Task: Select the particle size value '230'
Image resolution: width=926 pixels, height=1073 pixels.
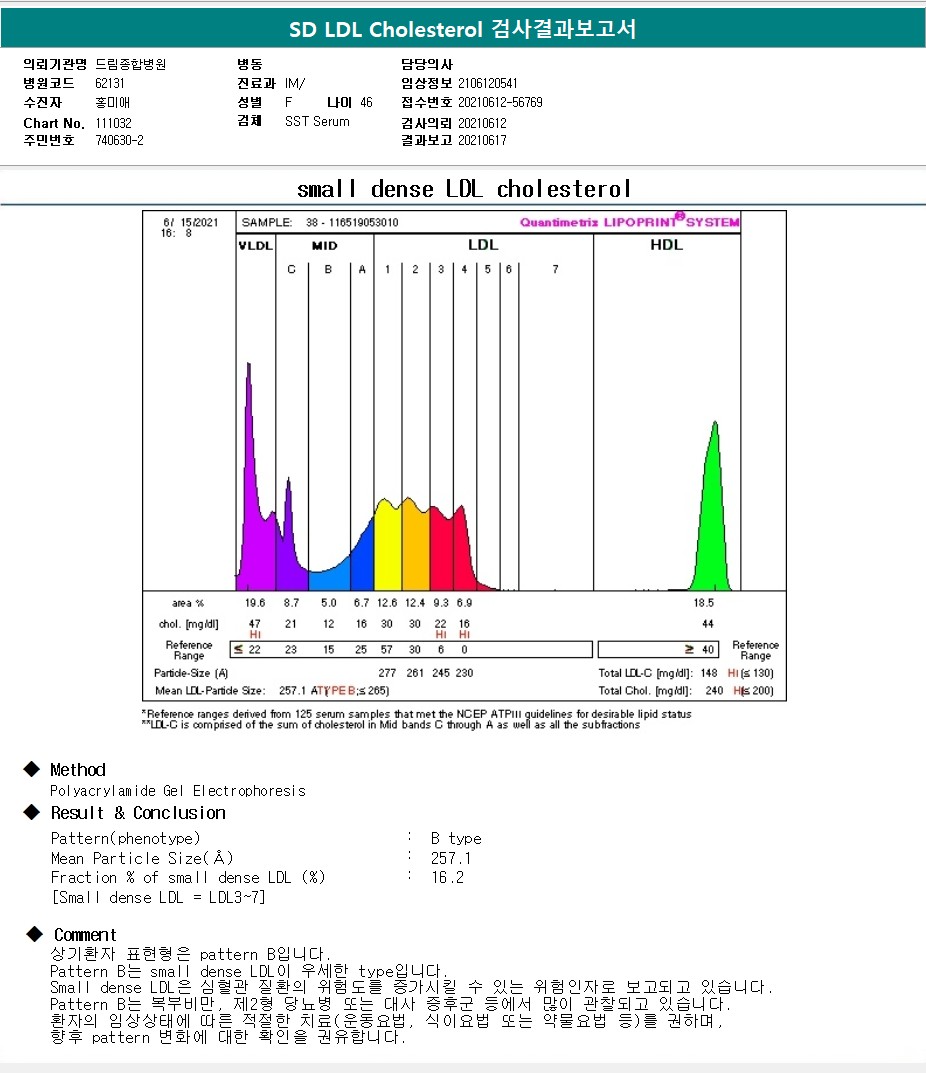Action: coord(464,673)
